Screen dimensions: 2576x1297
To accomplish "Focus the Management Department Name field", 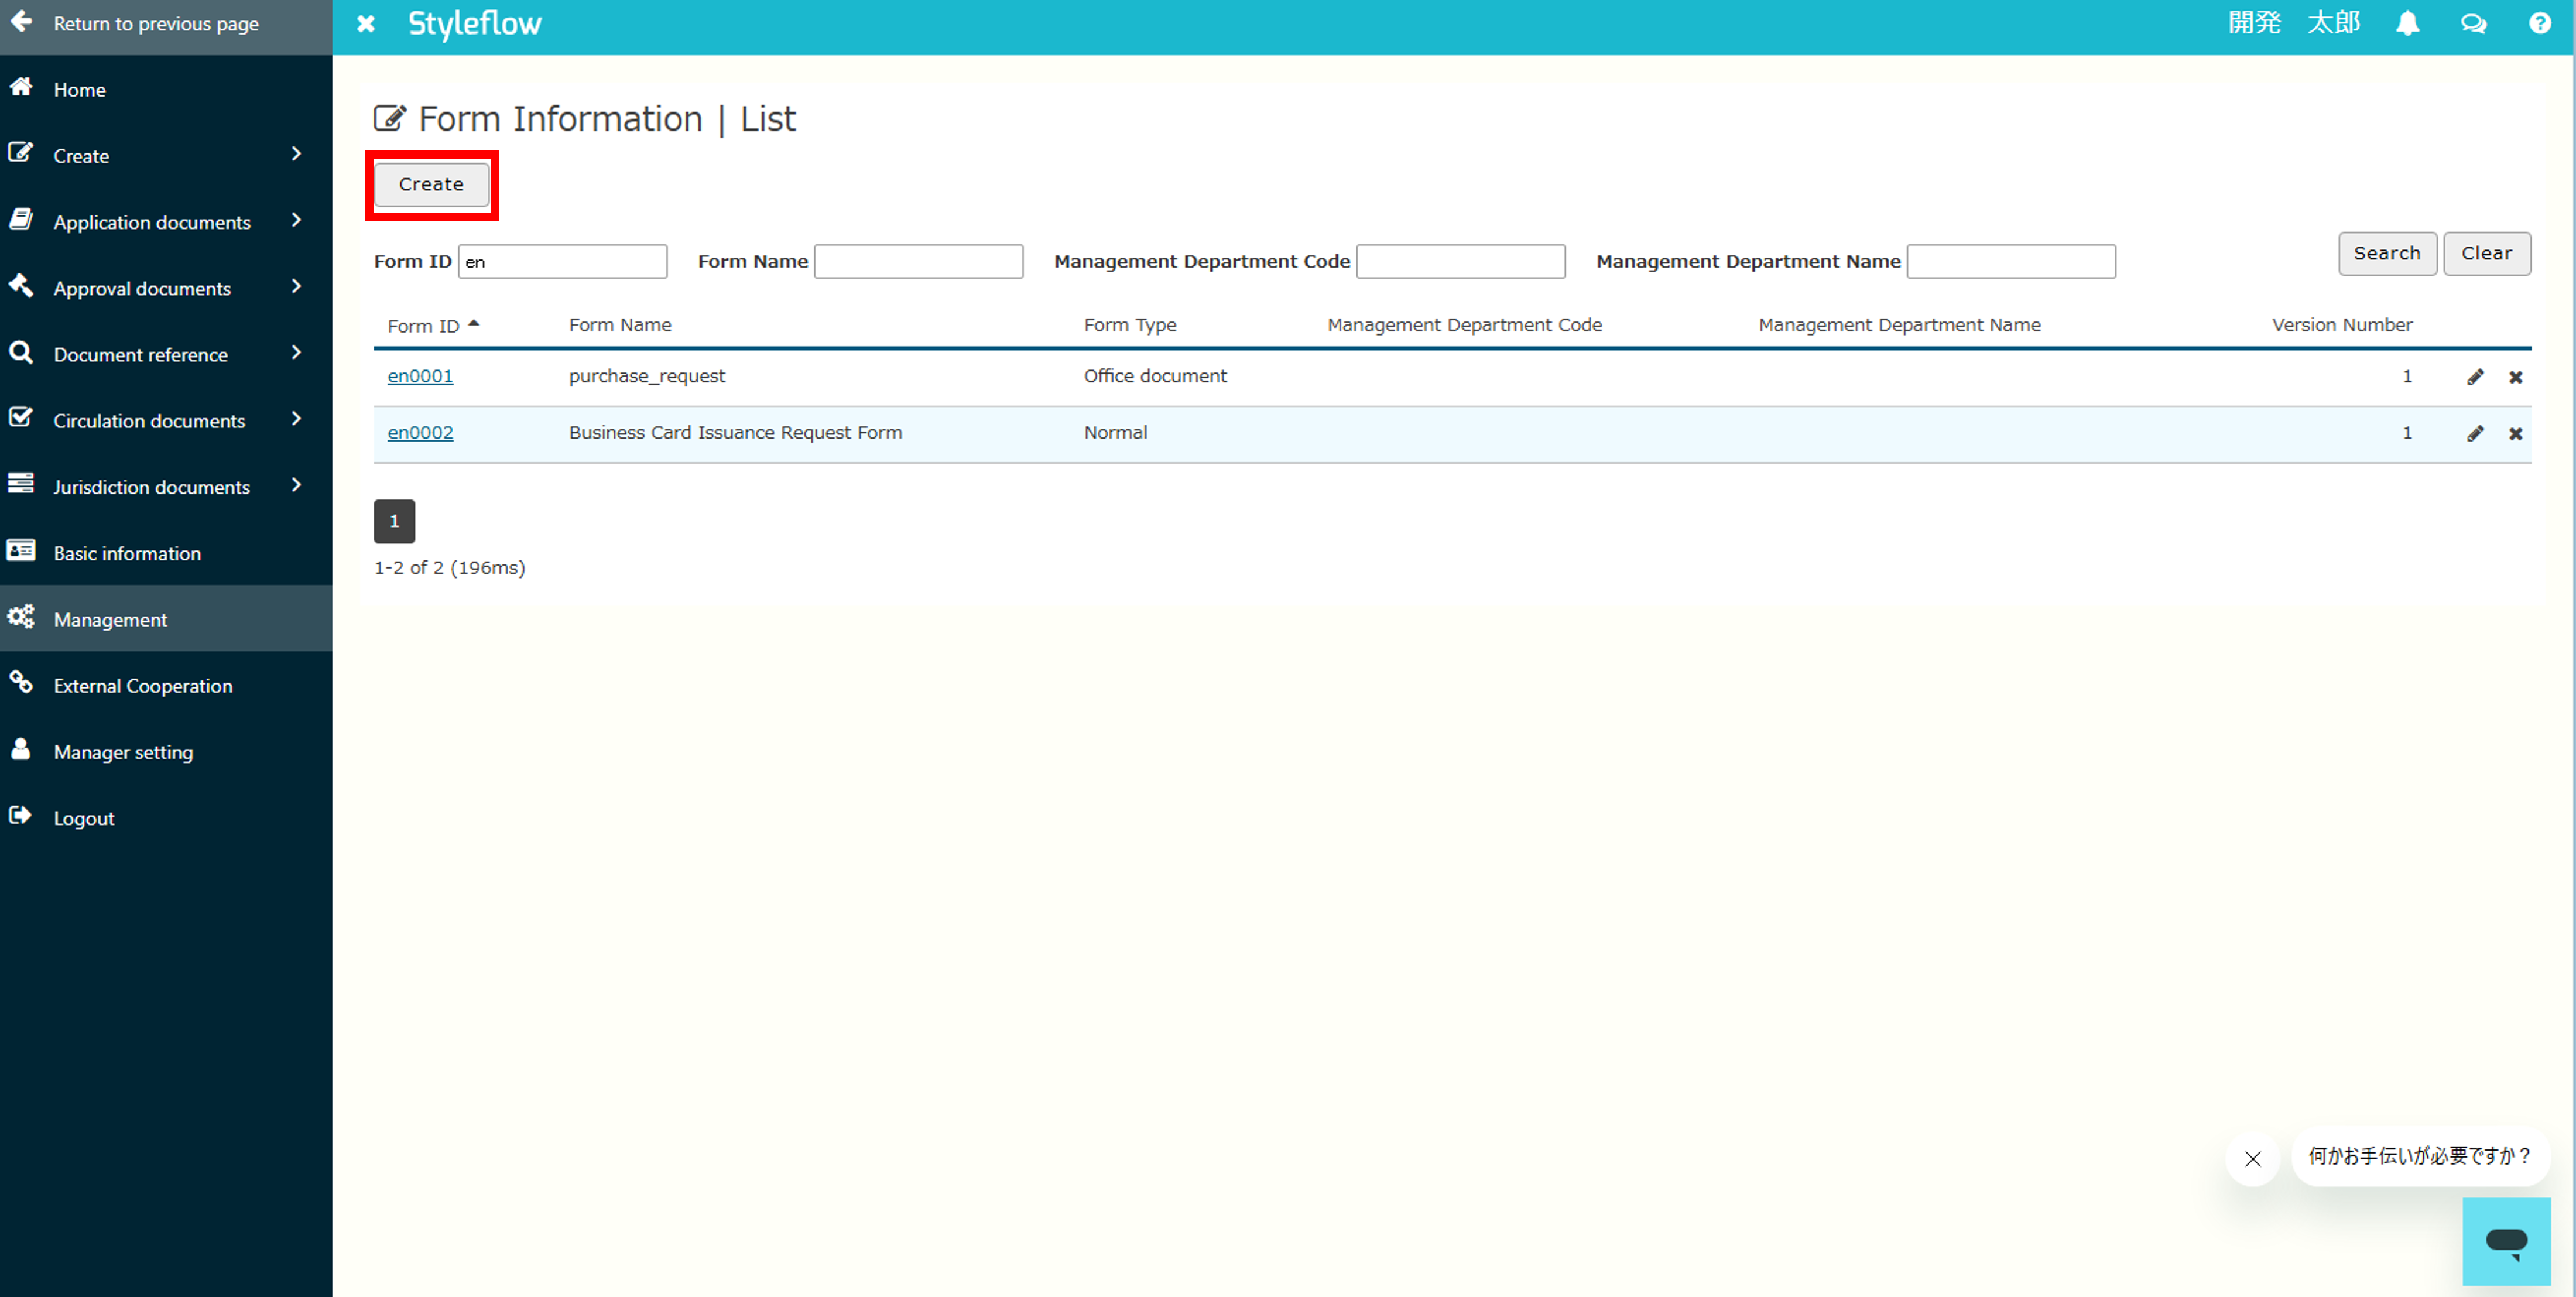I will tap(2011, 261).
